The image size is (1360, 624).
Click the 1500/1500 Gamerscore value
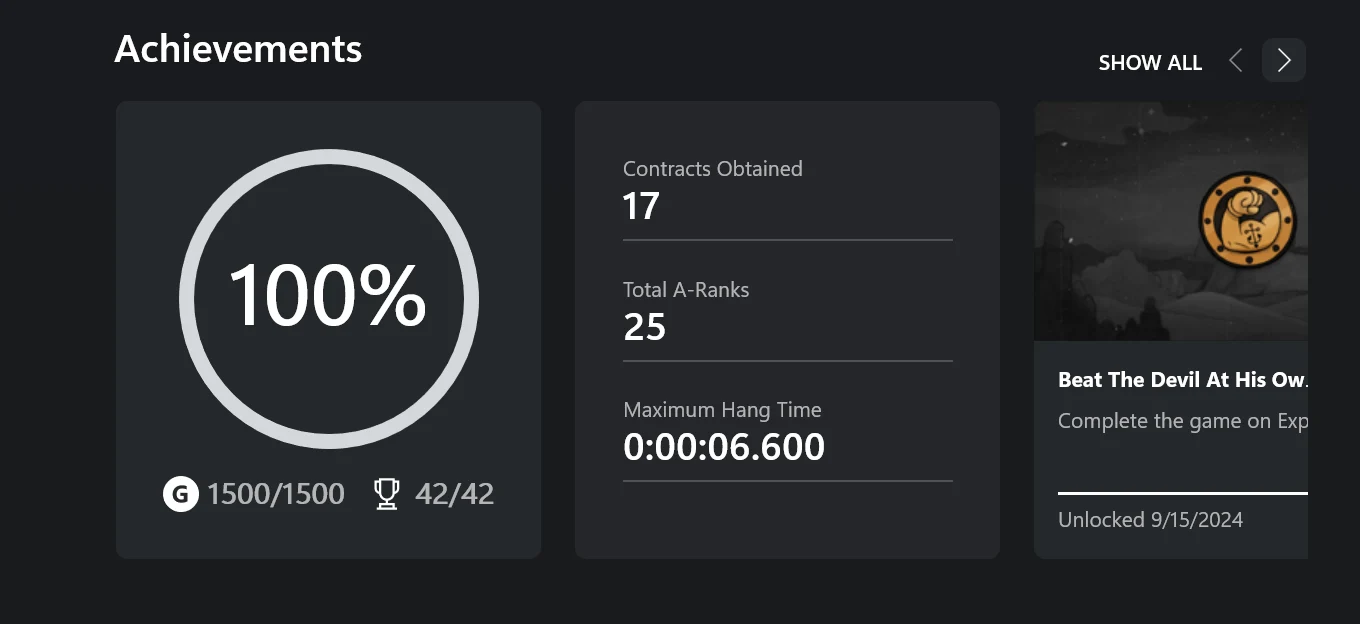pyautogui.click(x=276, y=494)
